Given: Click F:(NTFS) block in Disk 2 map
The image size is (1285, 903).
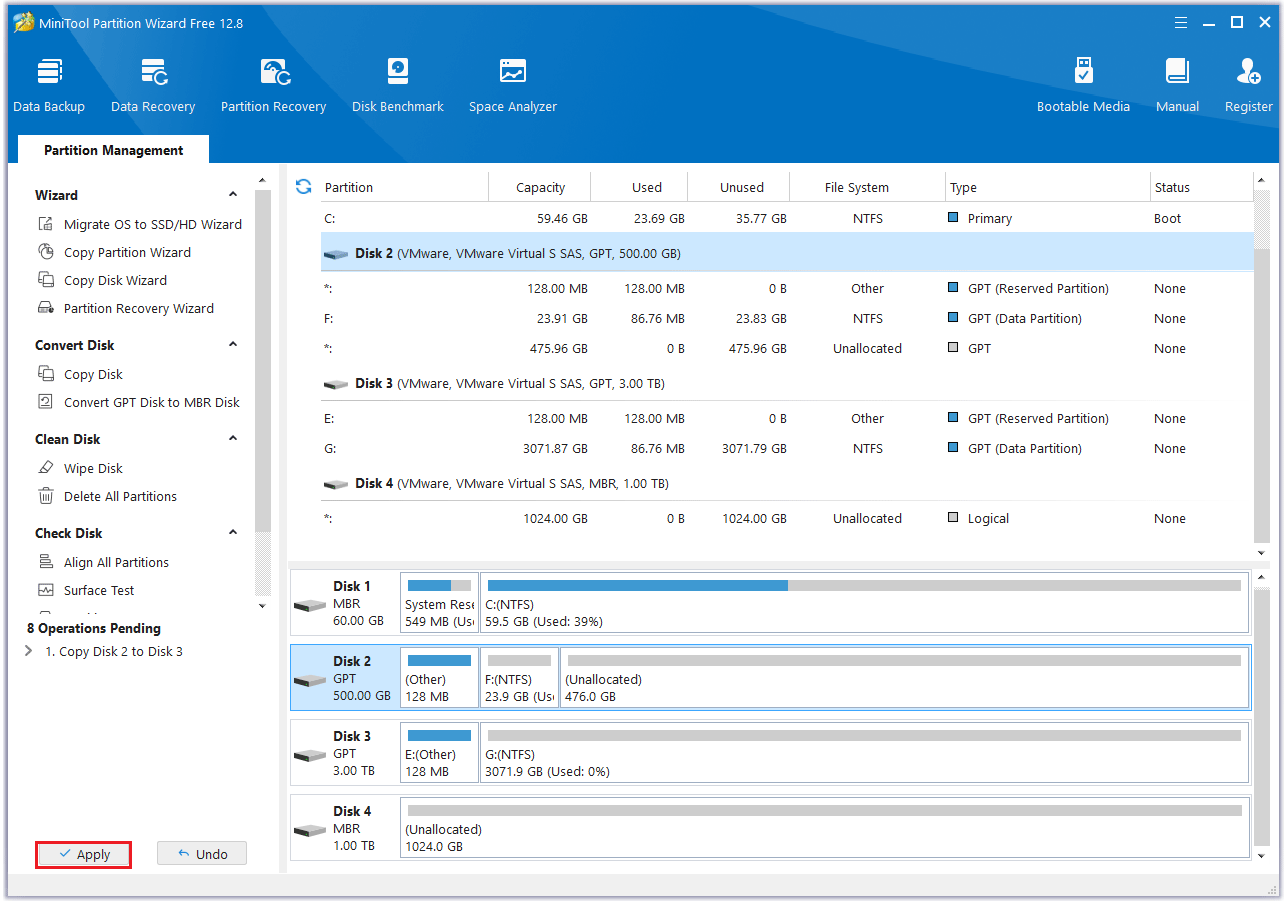Looking at the screenshot, I should (x=519, y=678).
